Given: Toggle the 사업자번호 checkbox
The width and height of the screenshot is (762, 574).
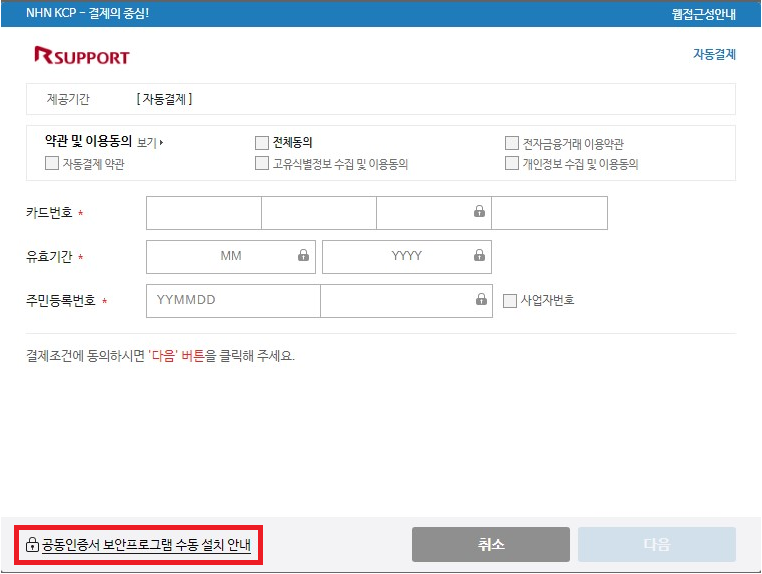Looking at the screenshot, I should [510, 301].
